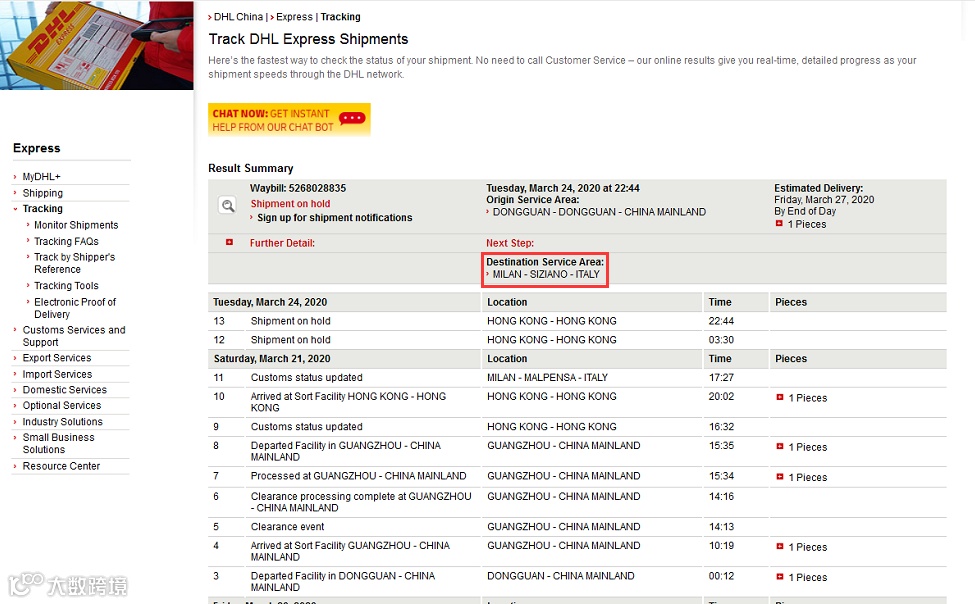Open Tracking Tools sidebar link
The width and height of the screenshot is (975, 604).
(66, 286)
